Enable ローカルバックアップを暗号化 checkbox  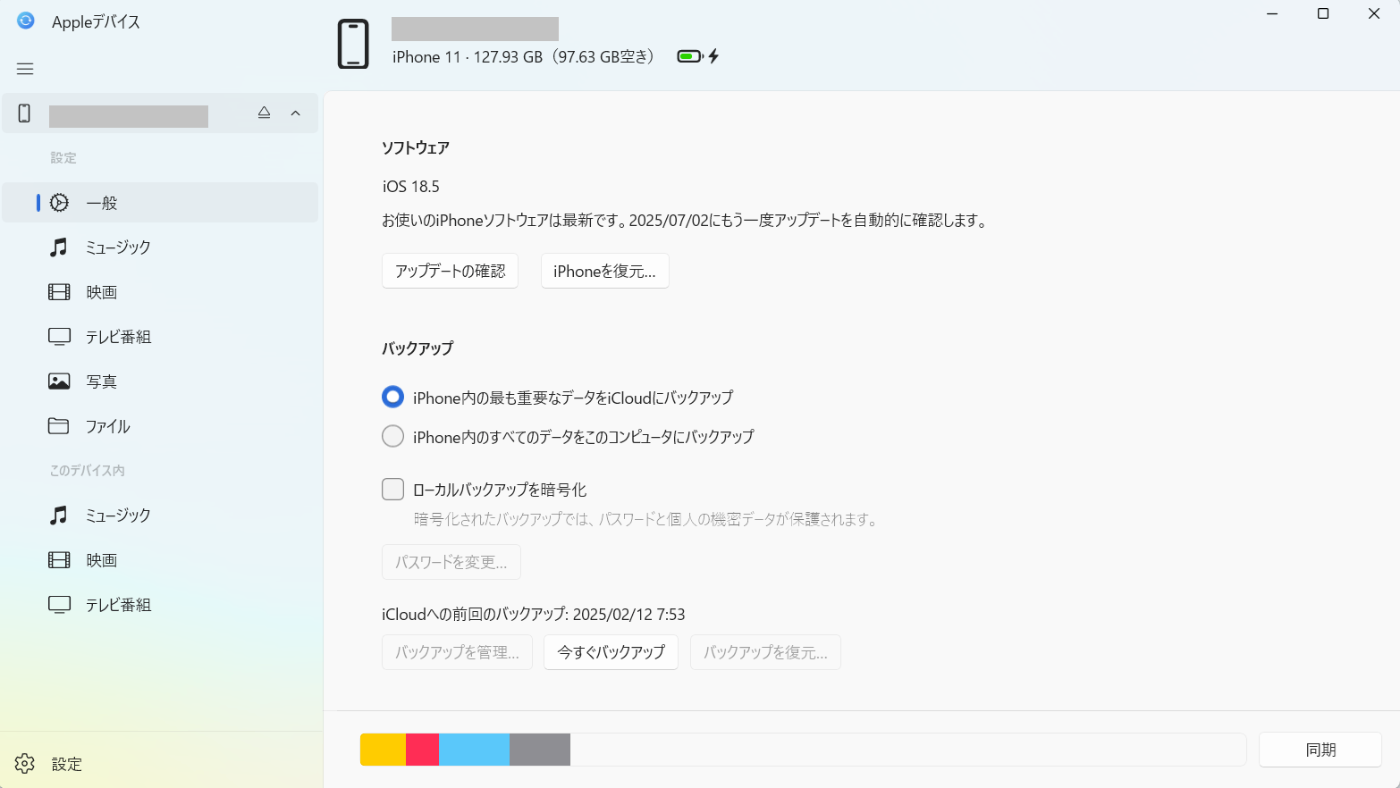coord(393,489)
